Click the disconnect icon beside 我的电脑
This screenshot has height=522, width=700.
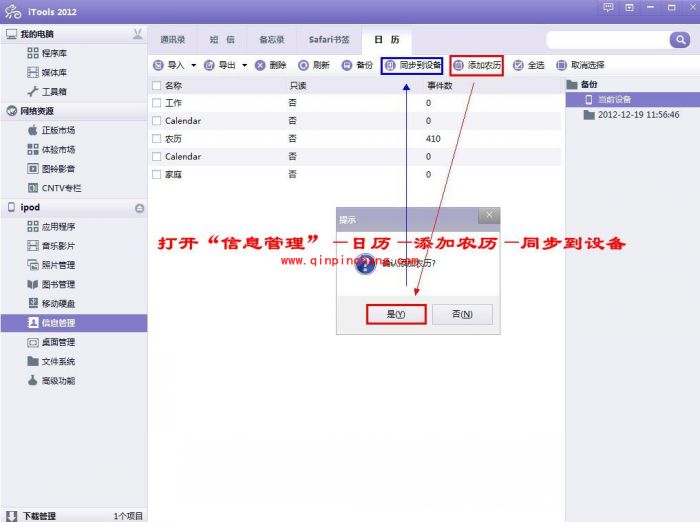(x=138, y=34)
